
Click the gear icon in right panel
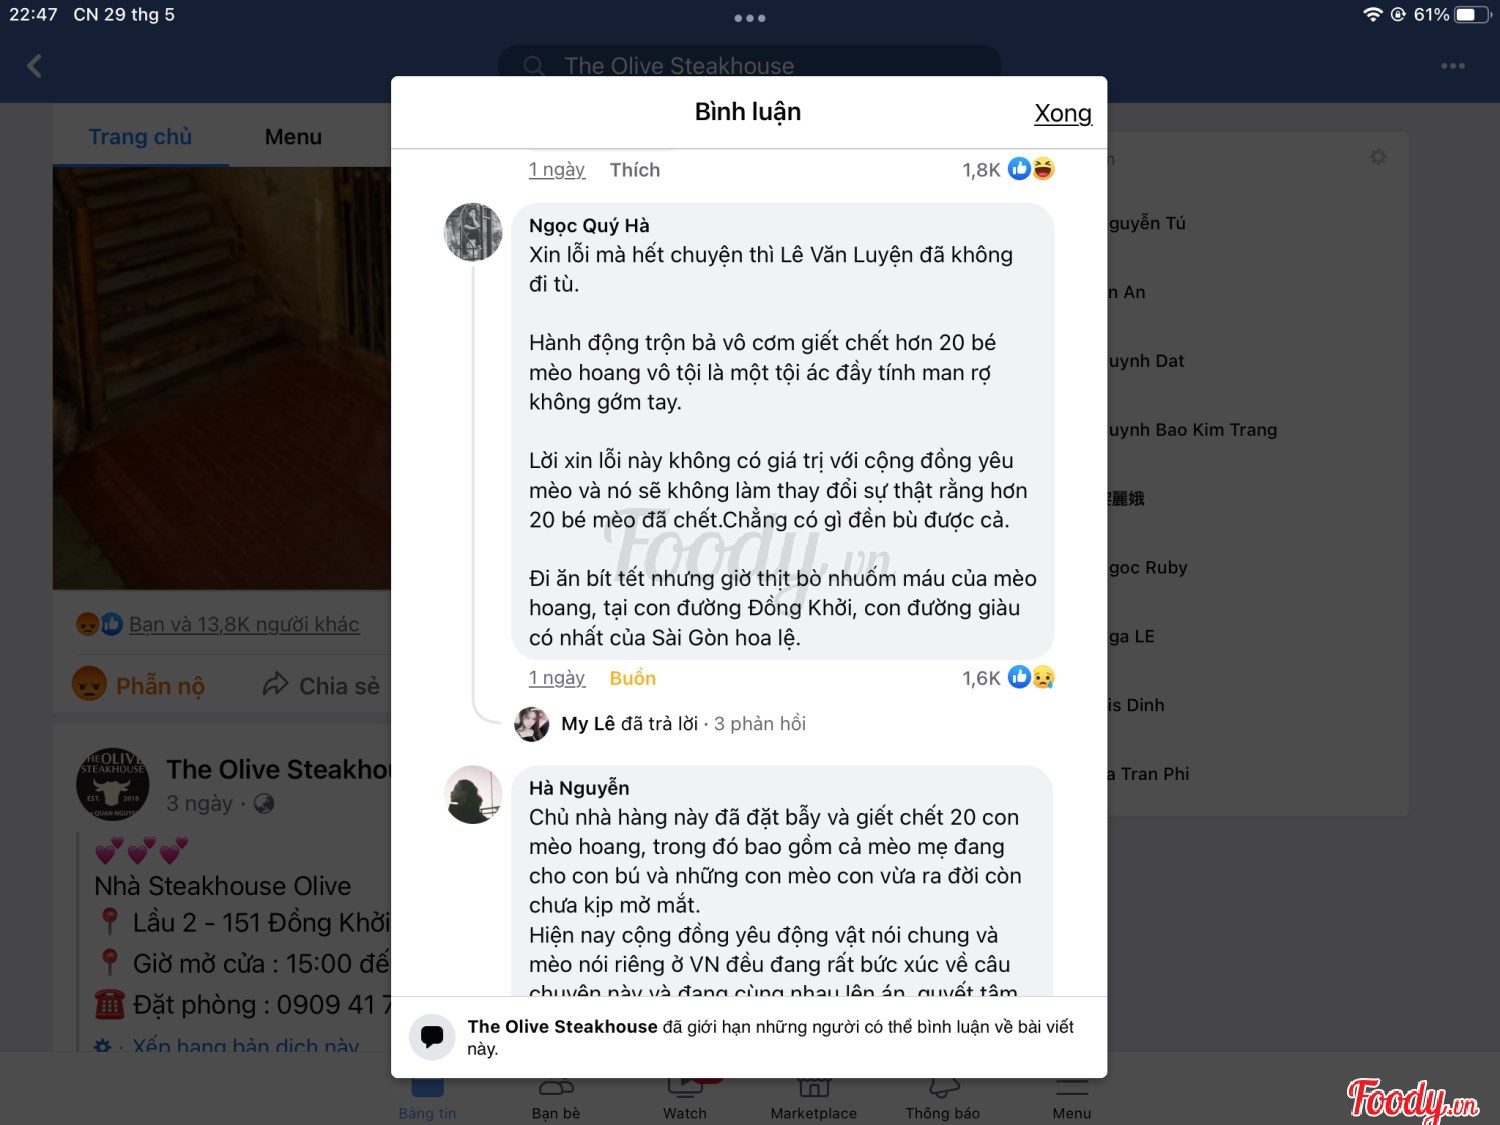(1378, 157)
